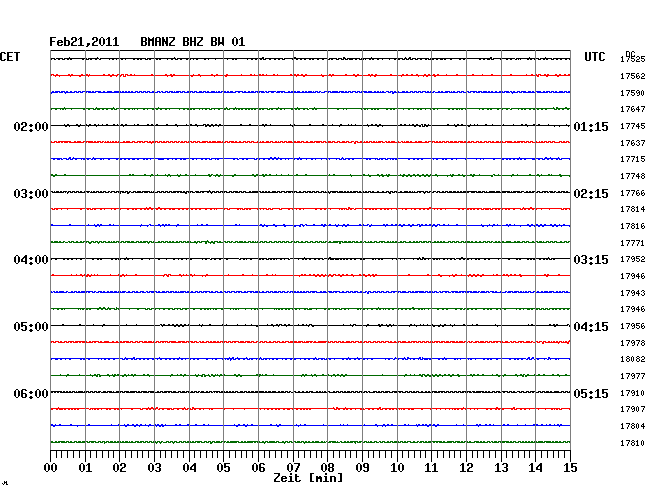Pick the DC value 17814
The height and width of the screenshot is (494, 650).
point(633,209)
